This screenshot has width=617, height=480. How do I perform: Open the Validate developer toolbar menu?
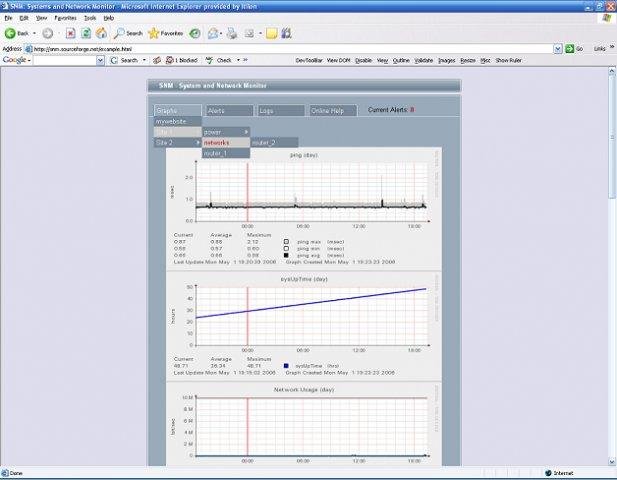point(424,60)
